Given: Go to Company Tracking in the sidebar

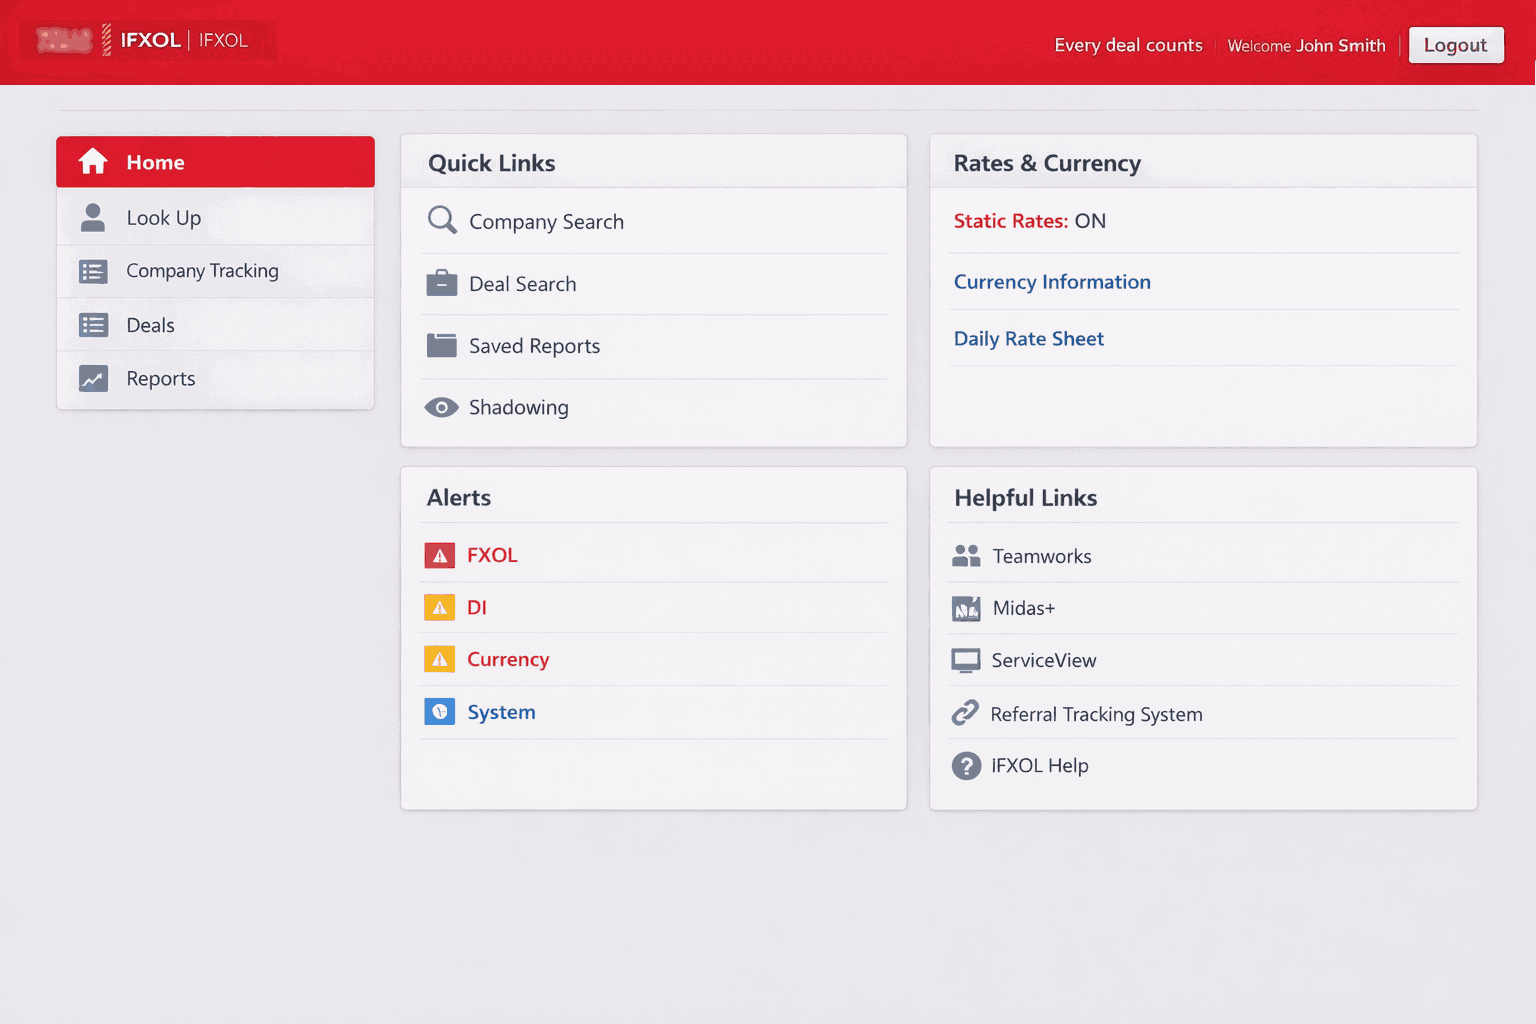Looking at the screenshot, I should [x=202, y=271].
